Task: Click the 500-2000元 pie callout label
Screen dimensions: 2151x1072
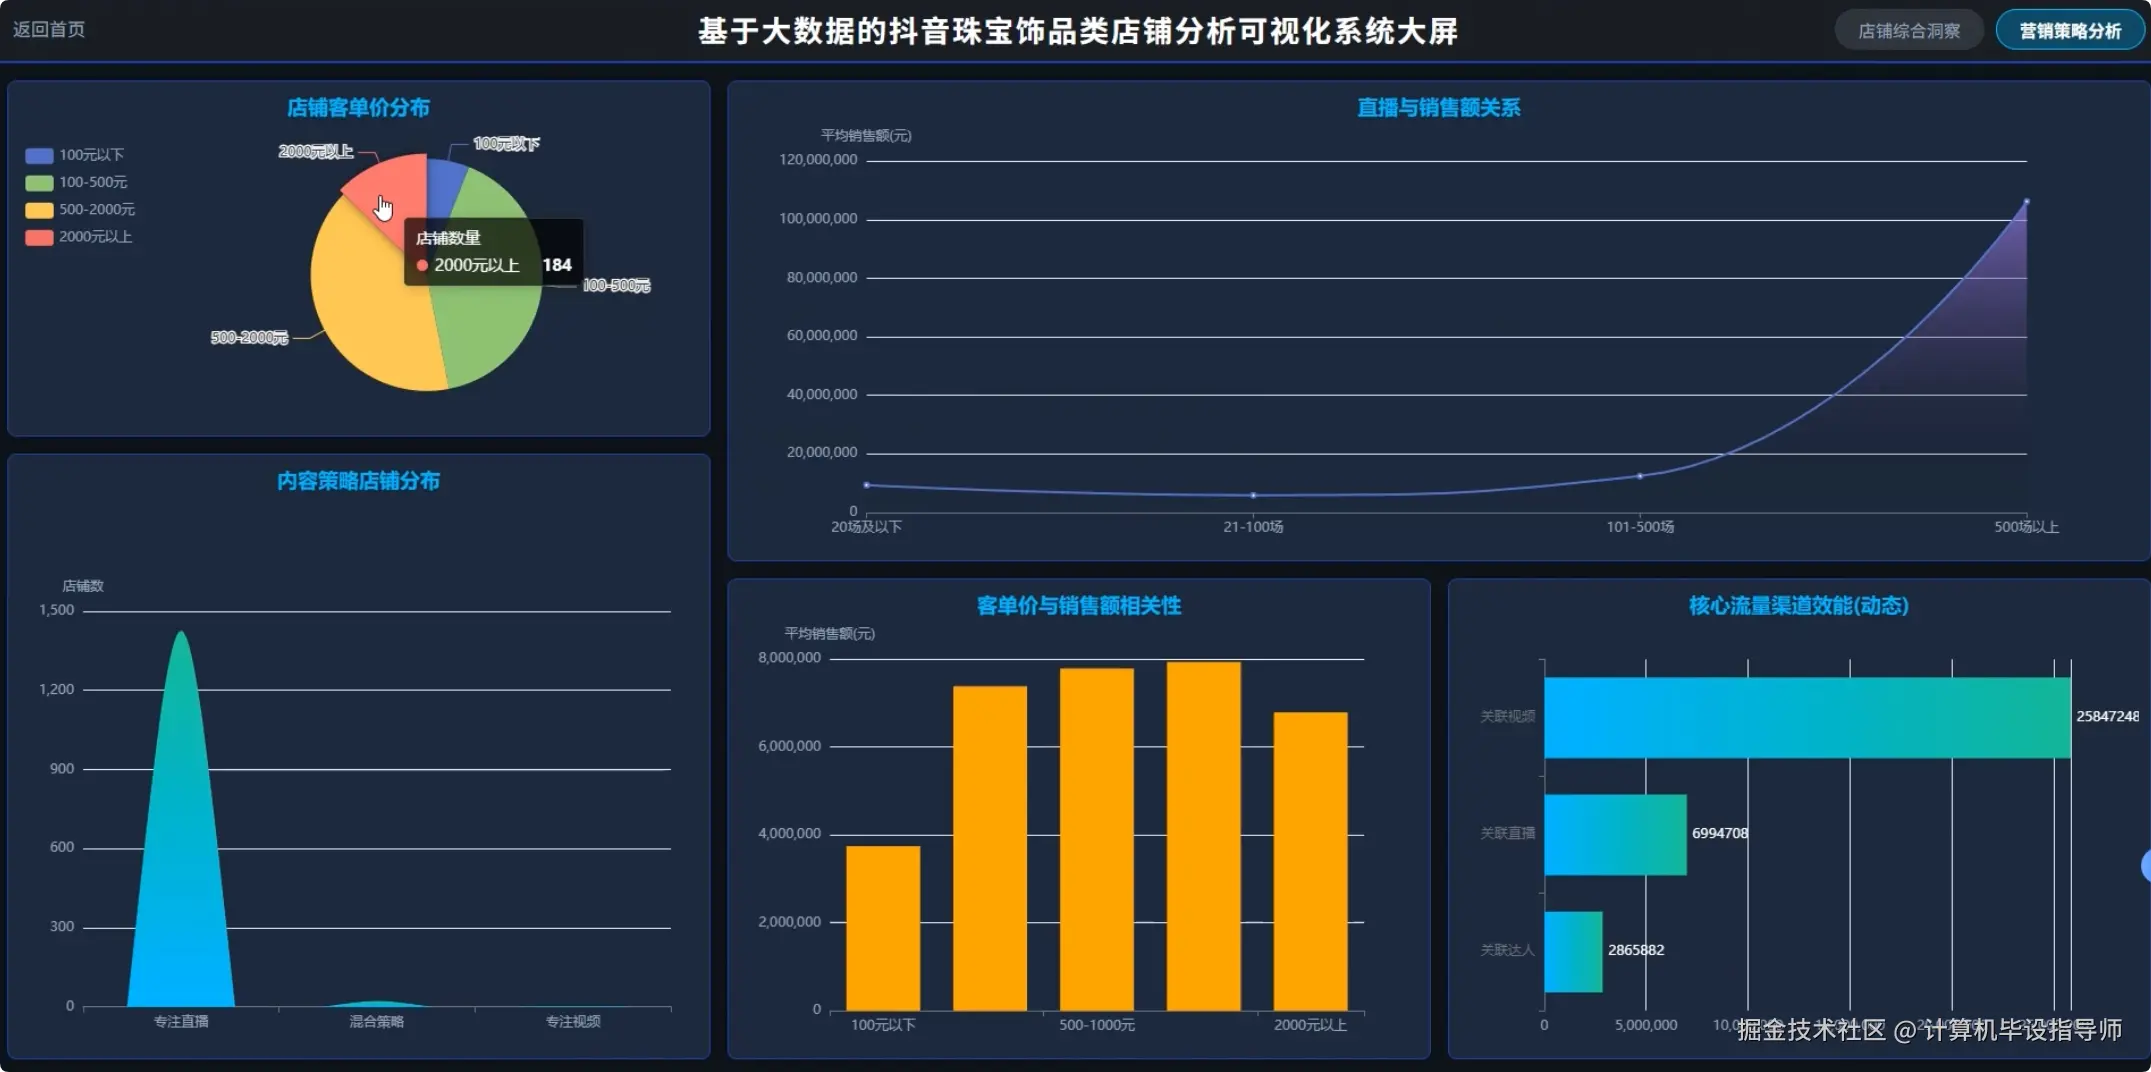Action: [x=249, y=338]
